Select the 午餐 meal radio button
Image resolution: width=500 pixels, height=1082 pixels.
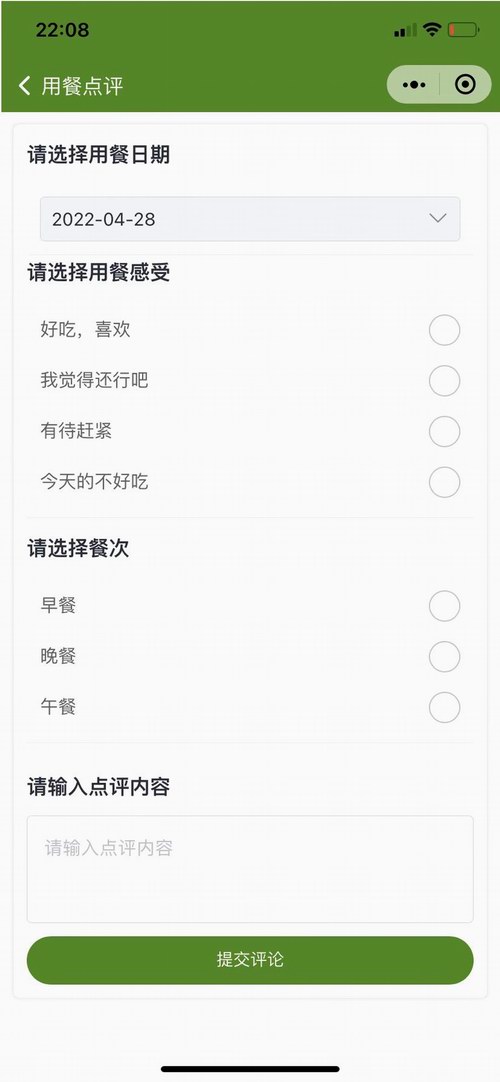pos(444,707)
